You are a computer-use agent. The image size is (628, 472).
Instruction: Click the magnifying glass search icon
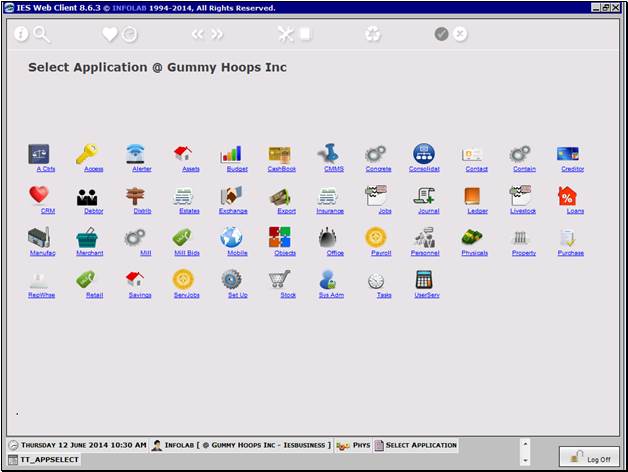click(41, 34)
